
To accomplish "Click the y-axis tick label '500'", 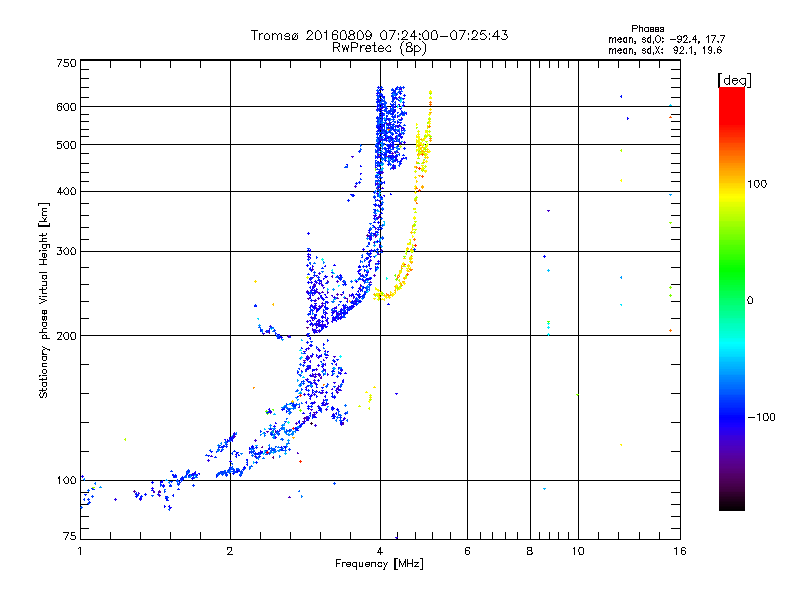I will [x=66, y=145].
